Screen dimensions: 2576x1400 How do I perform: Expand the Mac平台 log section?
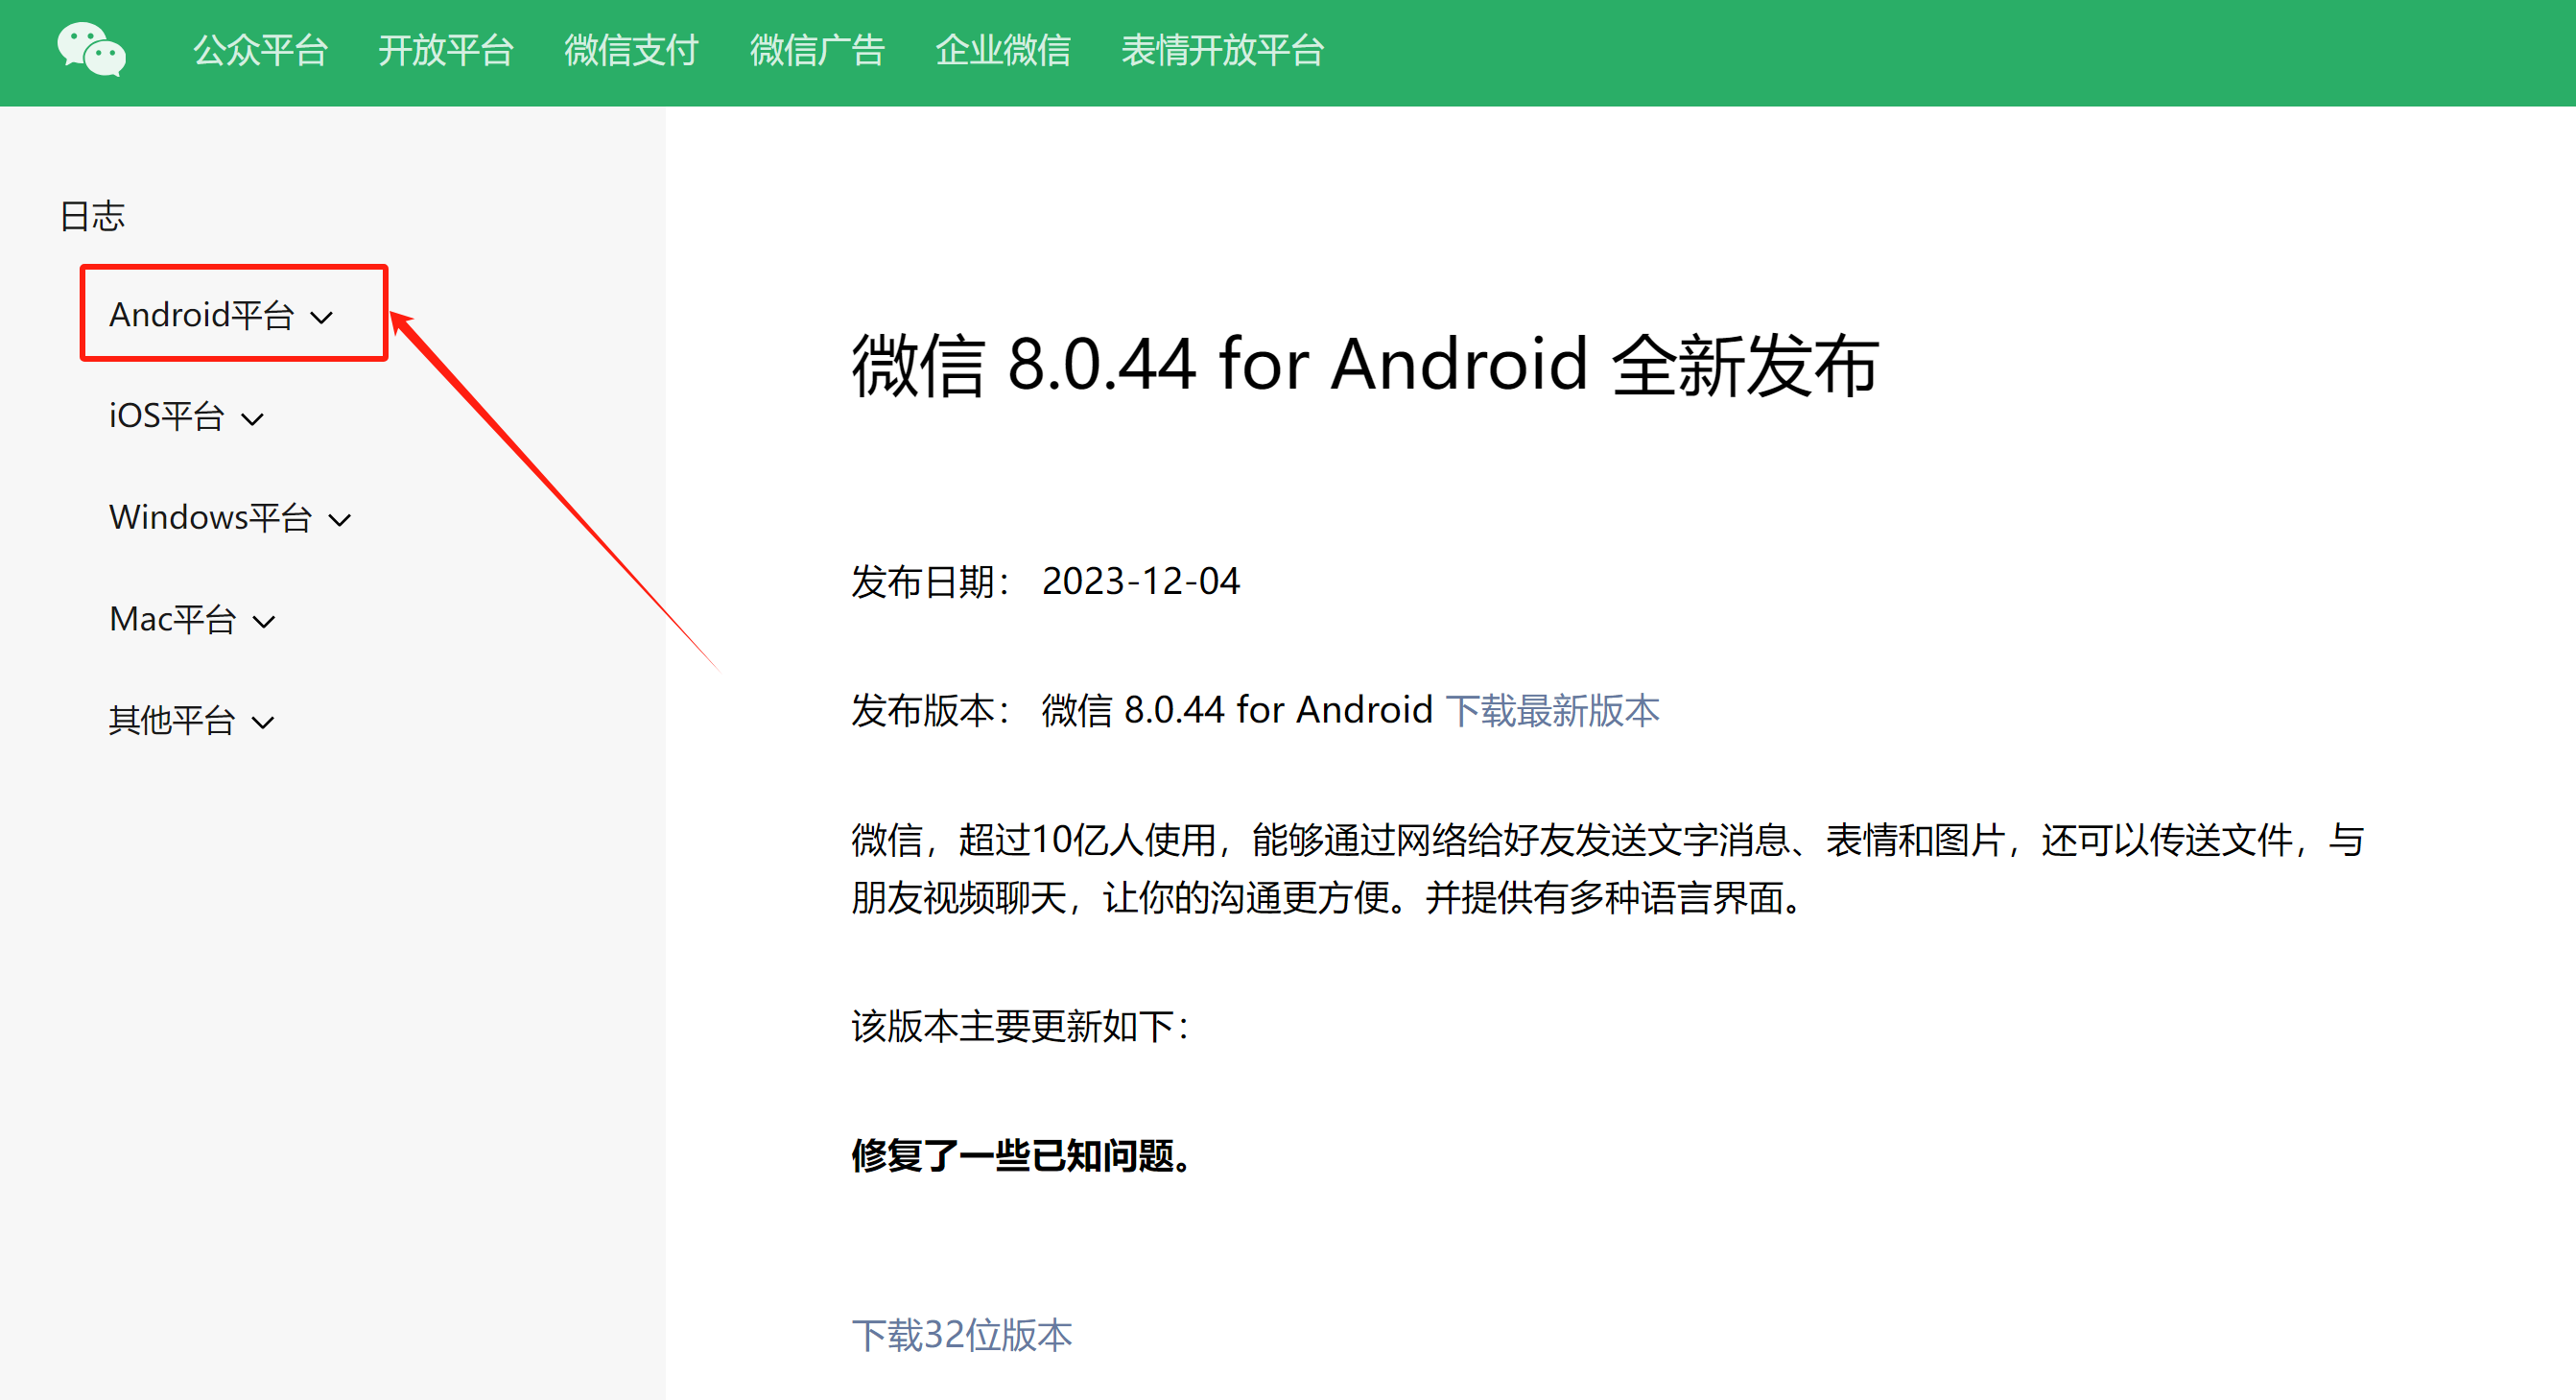tap(192, 619)
